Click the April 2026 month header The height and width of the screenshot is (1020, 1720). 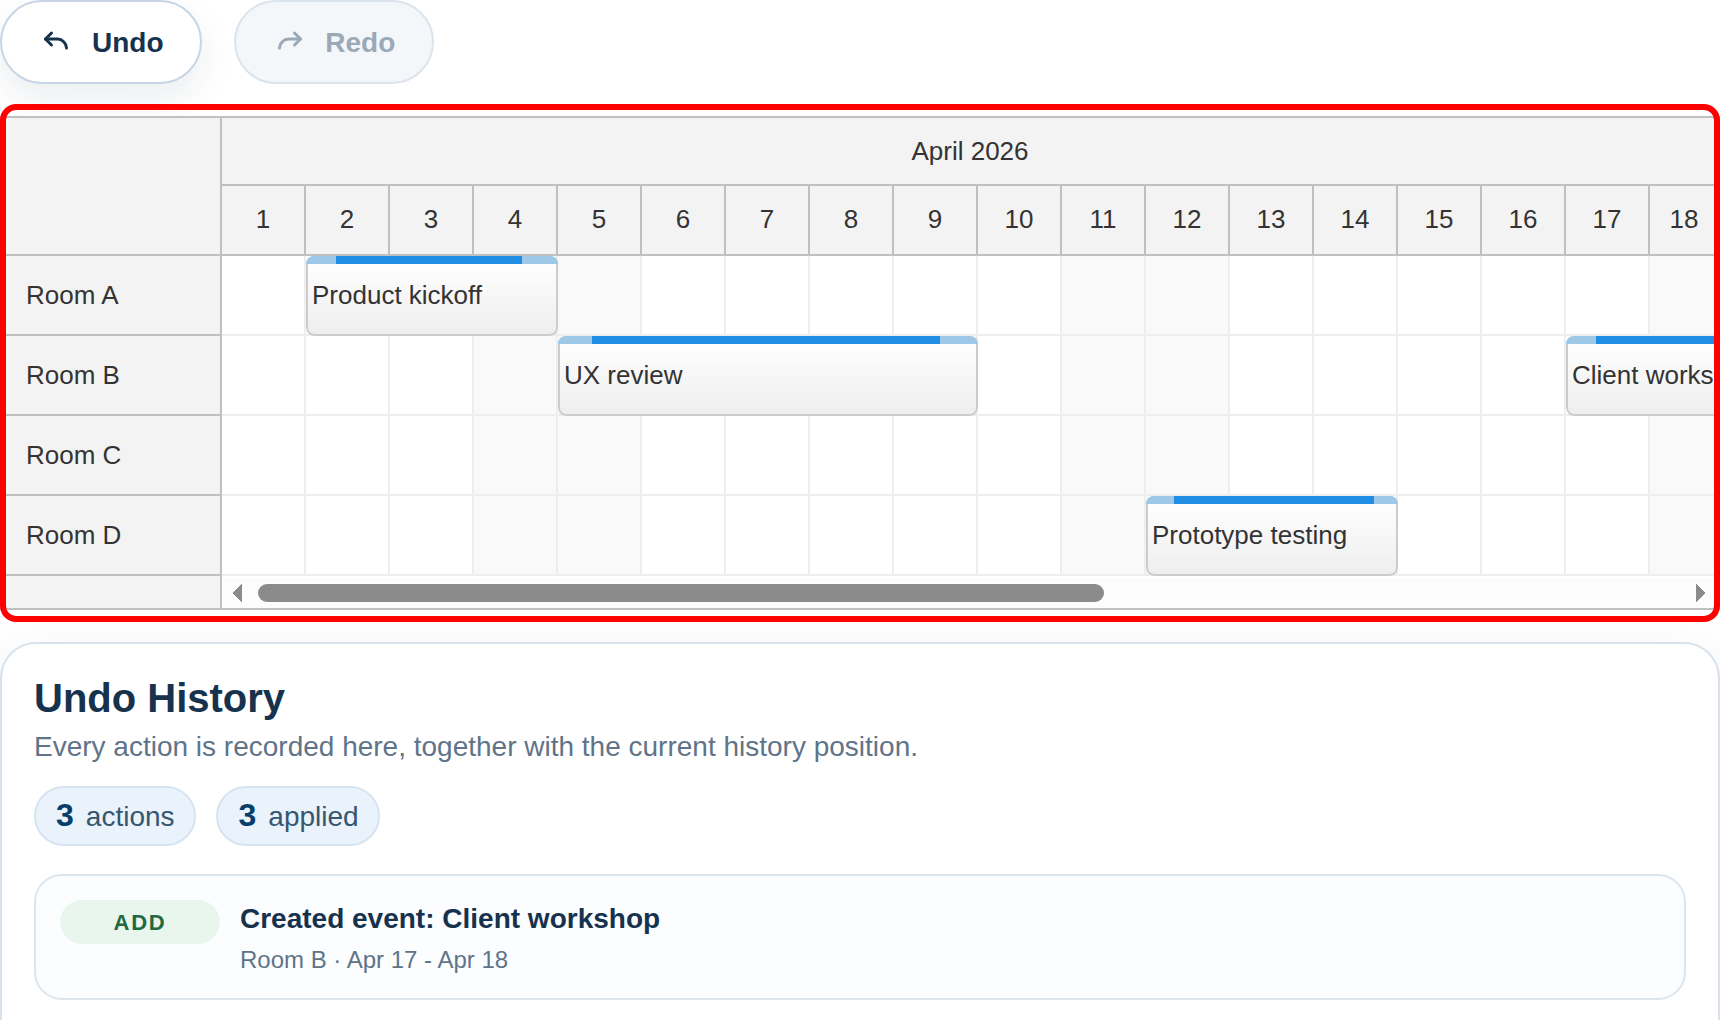pyautogui.click(x=969, y=151)
